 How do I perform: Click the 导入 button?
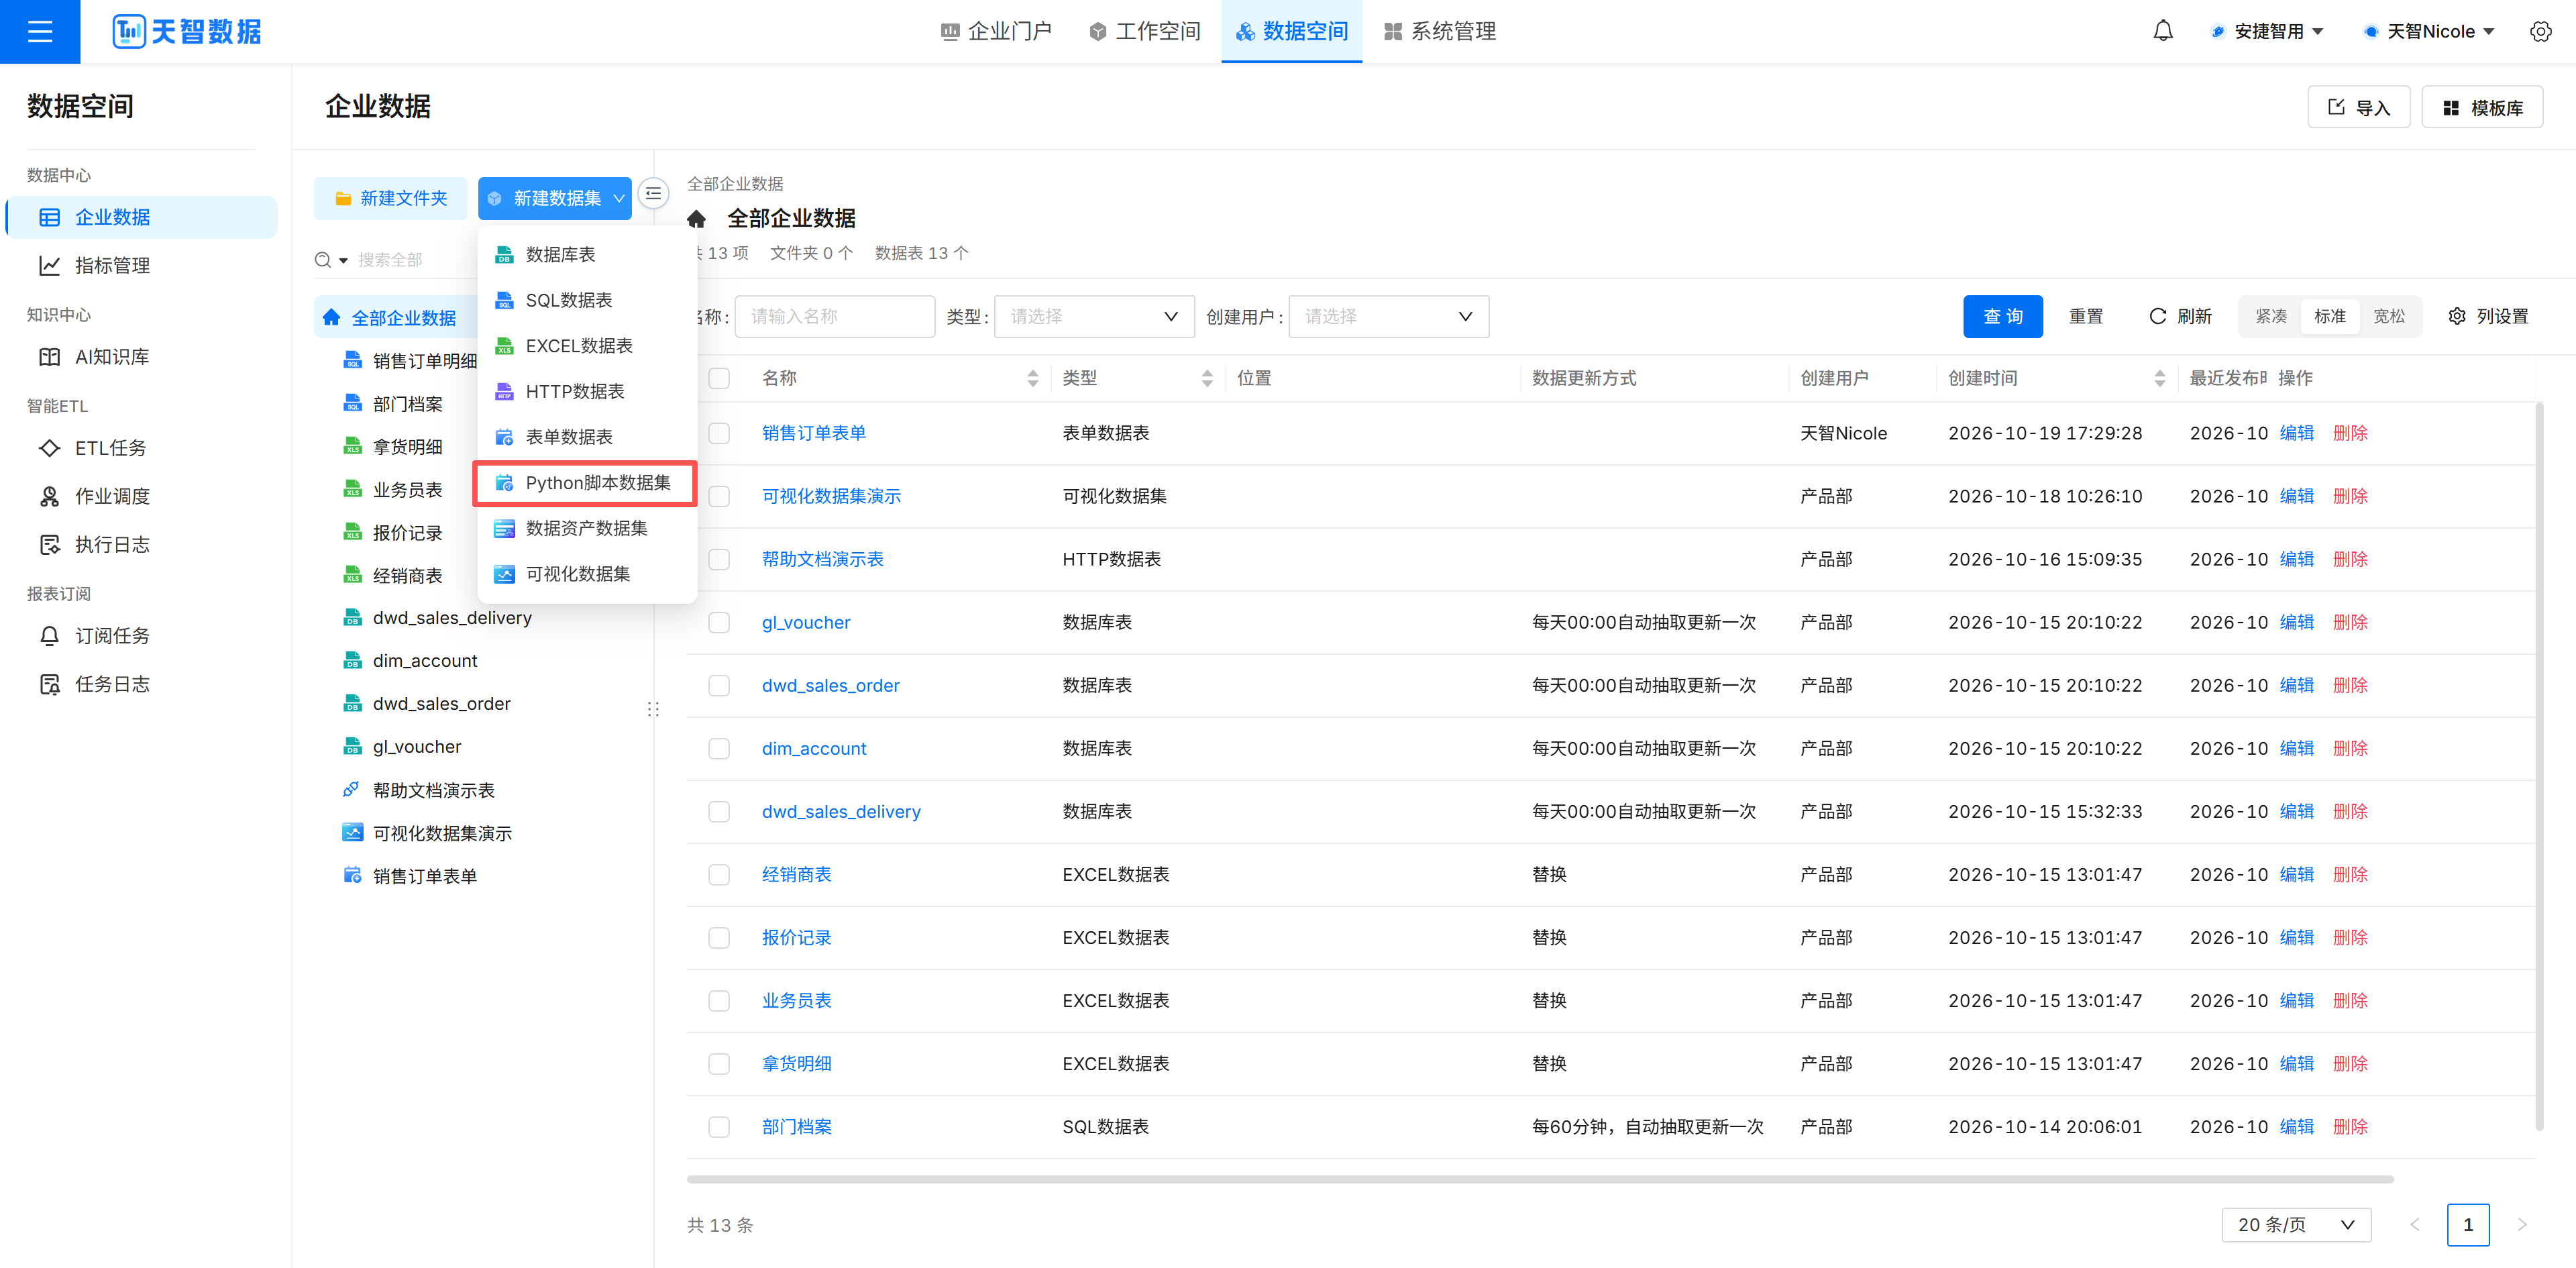pos(2358,107)
